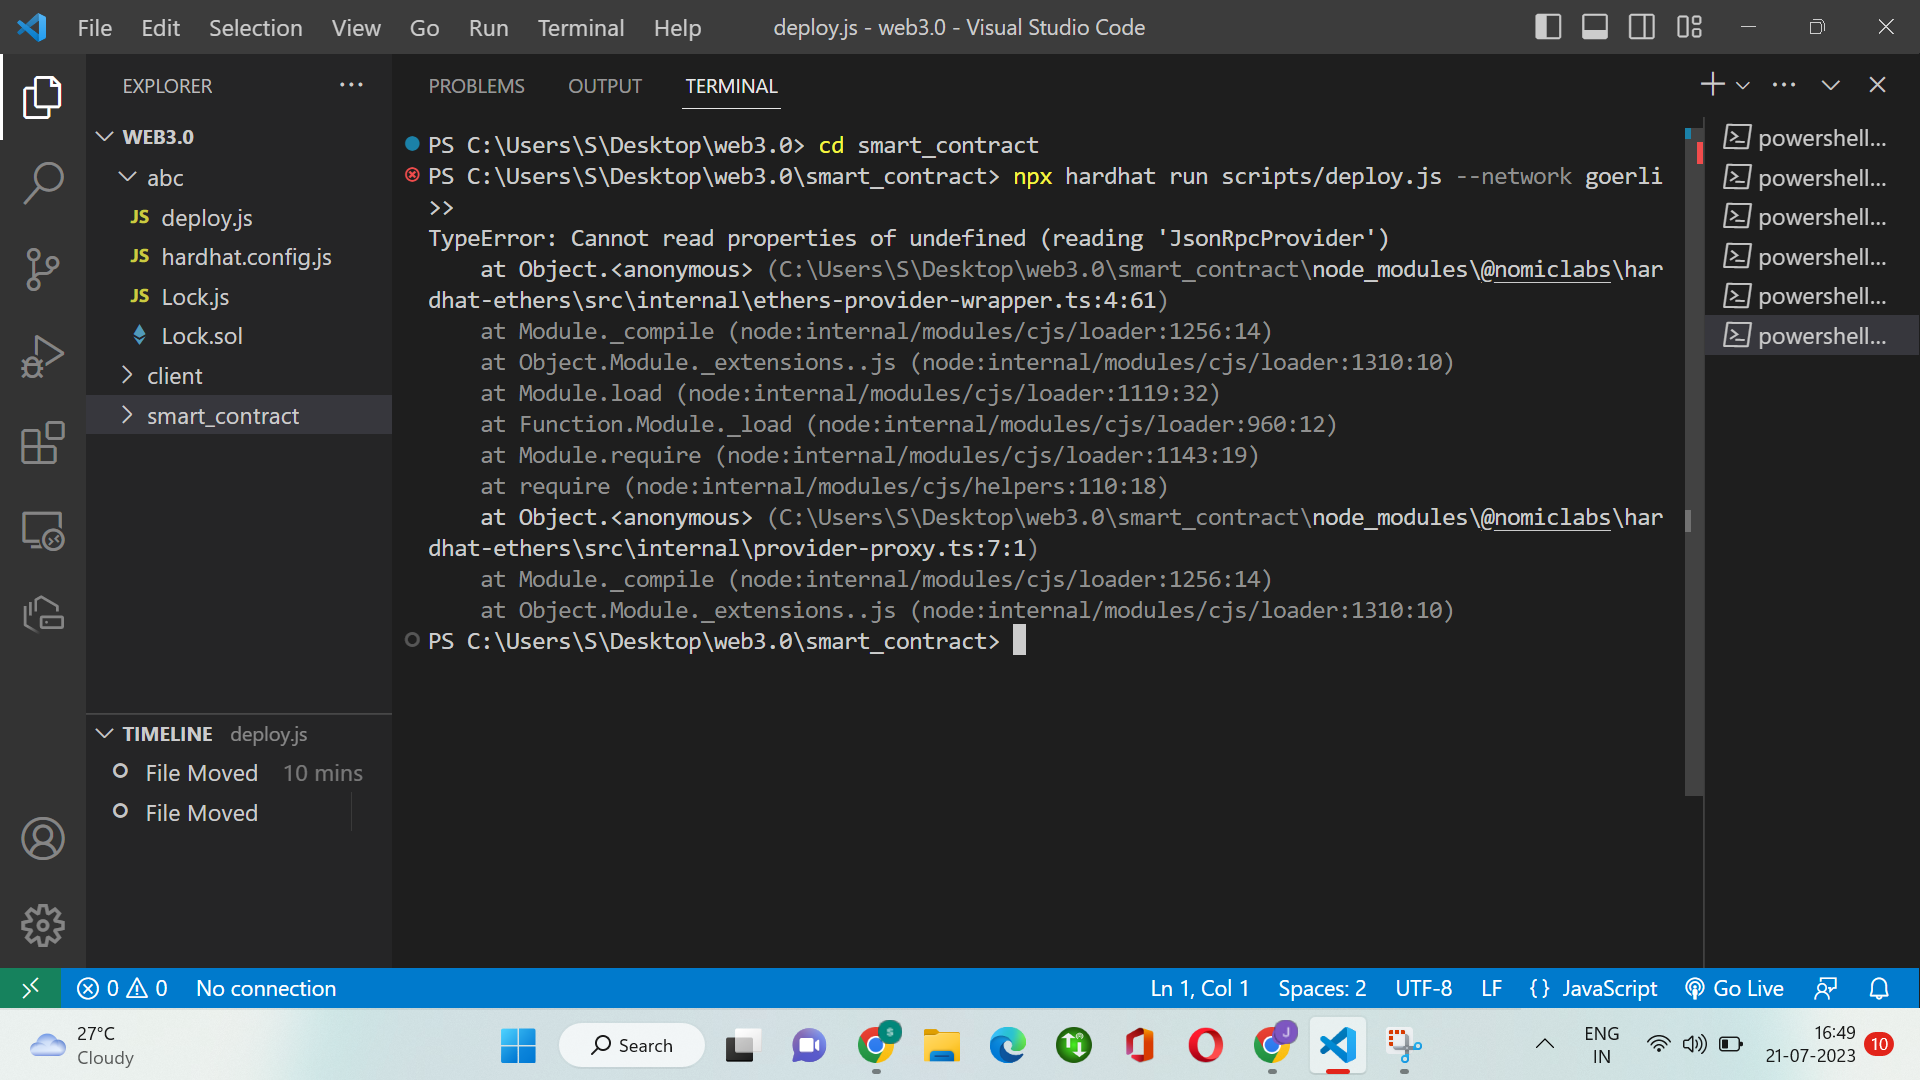Open the Remote Explorer view
This screenshot has height=1080, width=1920.
(x=43, y=531)
